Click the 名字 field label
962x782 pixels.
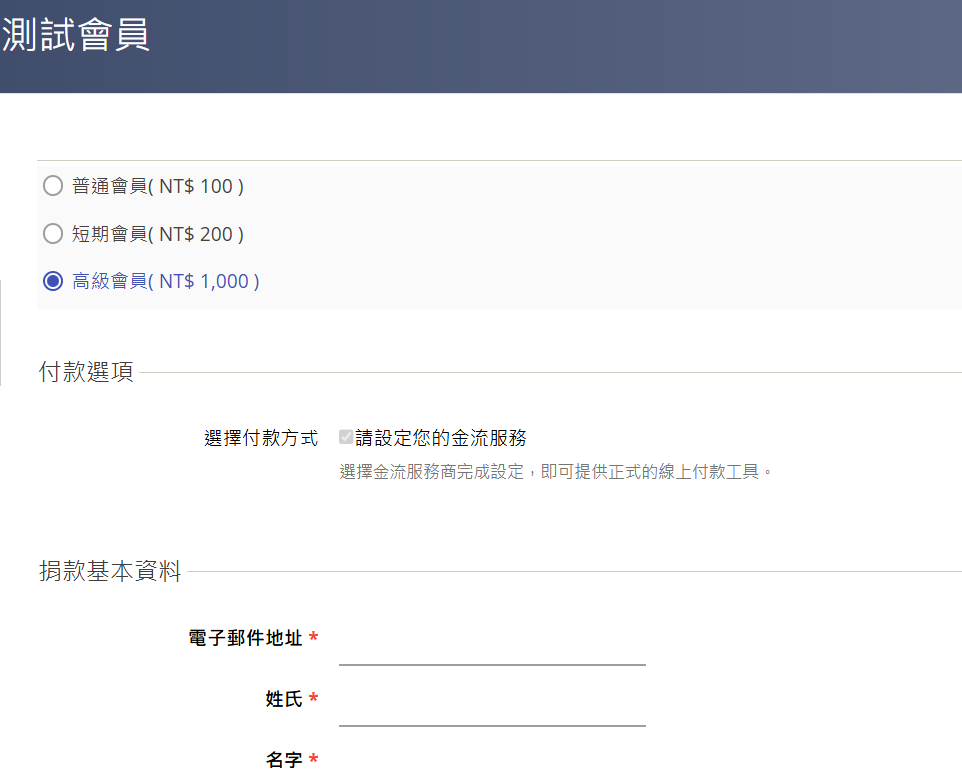point(283,760)
